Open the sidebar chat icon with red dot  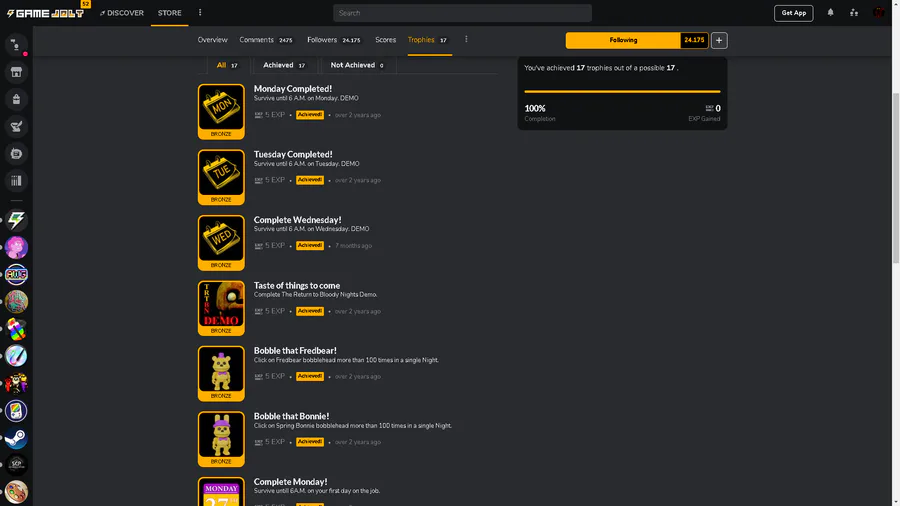[x=16, y=45]
